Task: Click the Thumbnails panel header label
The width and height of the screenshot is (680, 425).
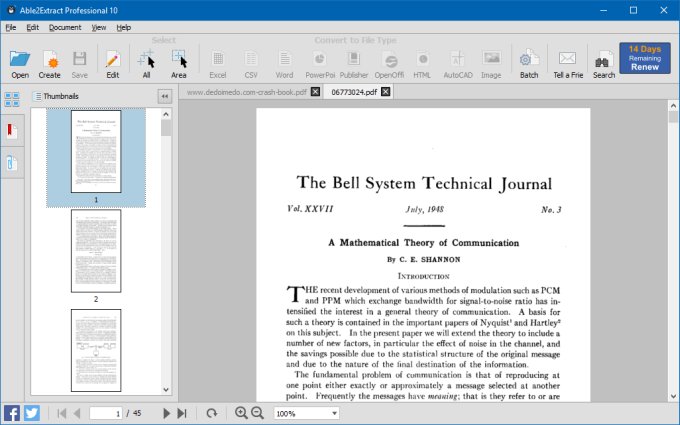Action: coord(61,96)
